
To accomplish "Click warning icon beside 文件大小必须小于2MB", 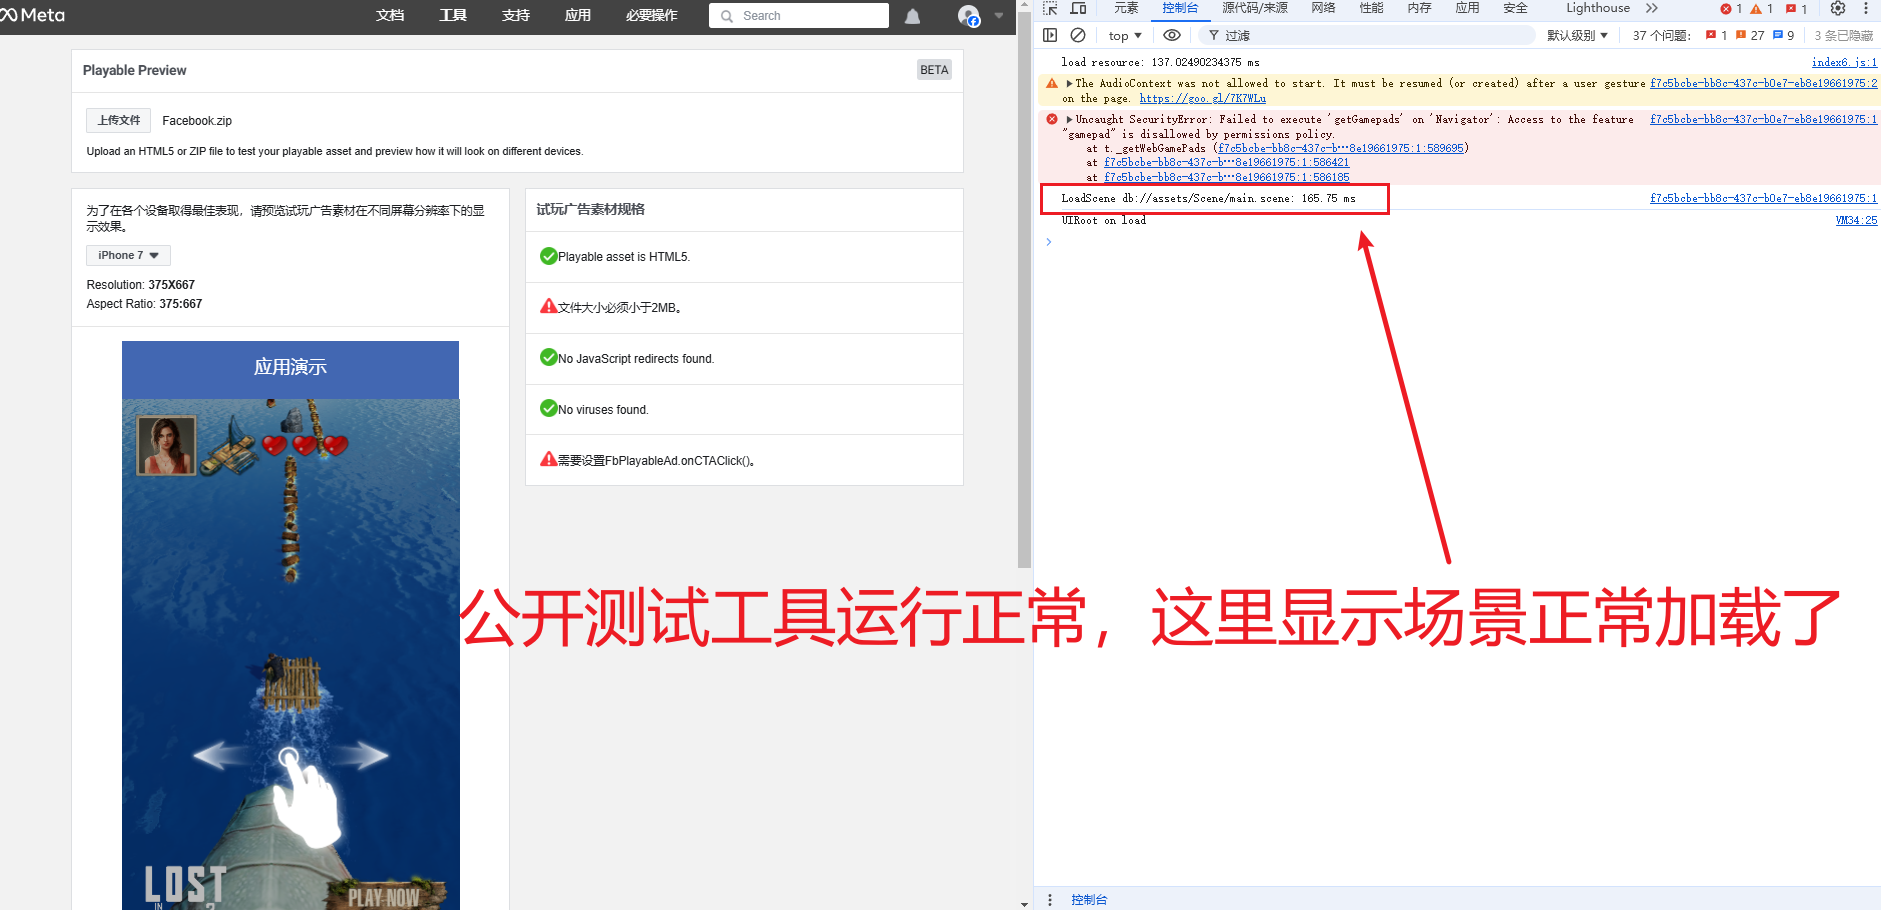I will pos(548,306).
